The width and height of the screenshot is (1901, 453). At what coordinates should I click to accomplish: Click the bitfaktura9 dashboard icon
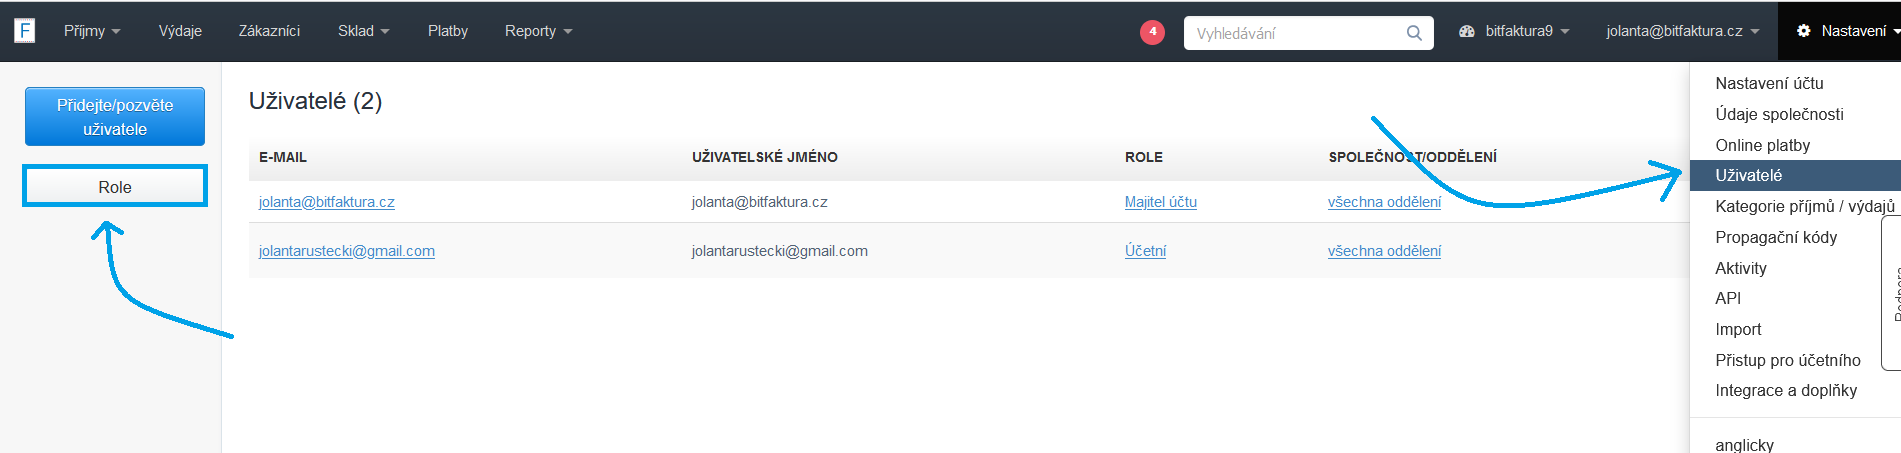coord(1467,31)
